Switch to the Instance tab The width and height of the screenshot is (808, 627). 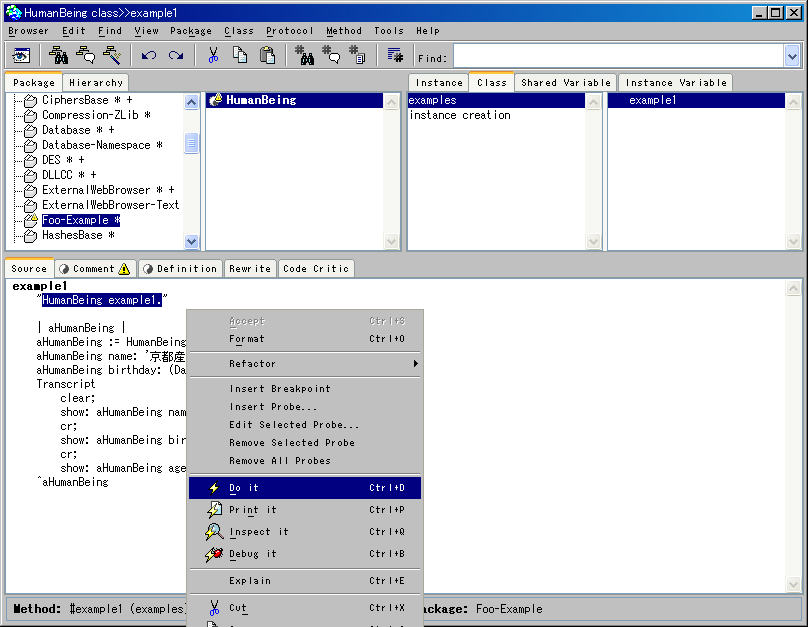439,82
